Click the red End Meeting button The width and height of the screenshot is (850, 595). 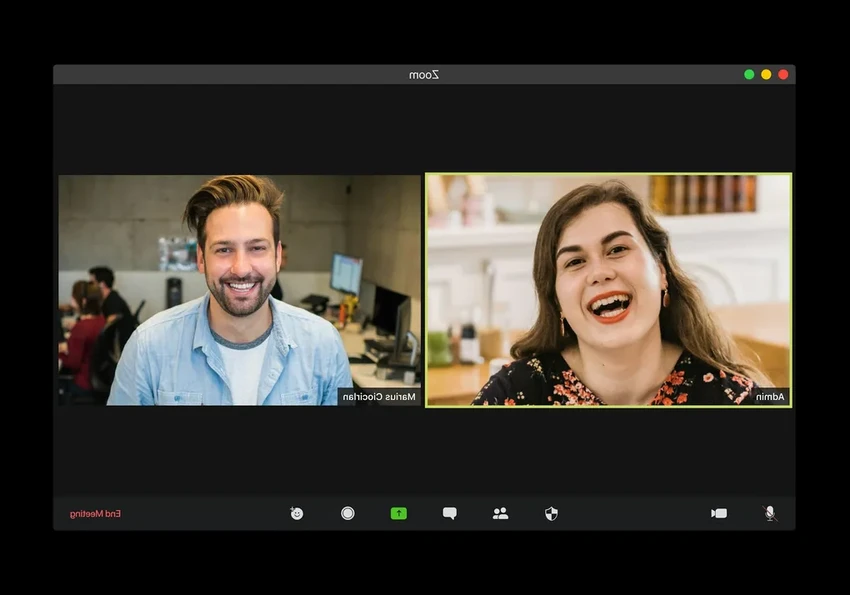pyautogui.click(x=95, y=513)
